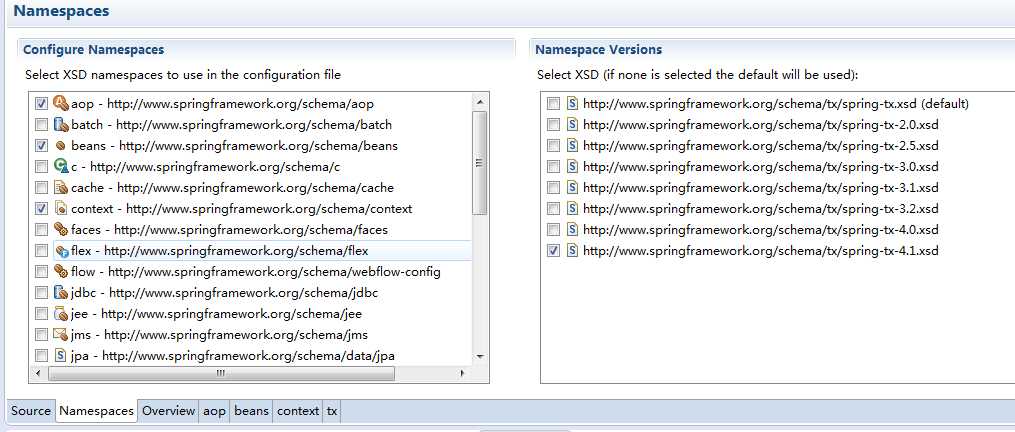The width and height of the screenshot is (1015, 432).
Task: Check the spring-tx-2.0.xsd checkbox
Action: (x=553, y=124)
